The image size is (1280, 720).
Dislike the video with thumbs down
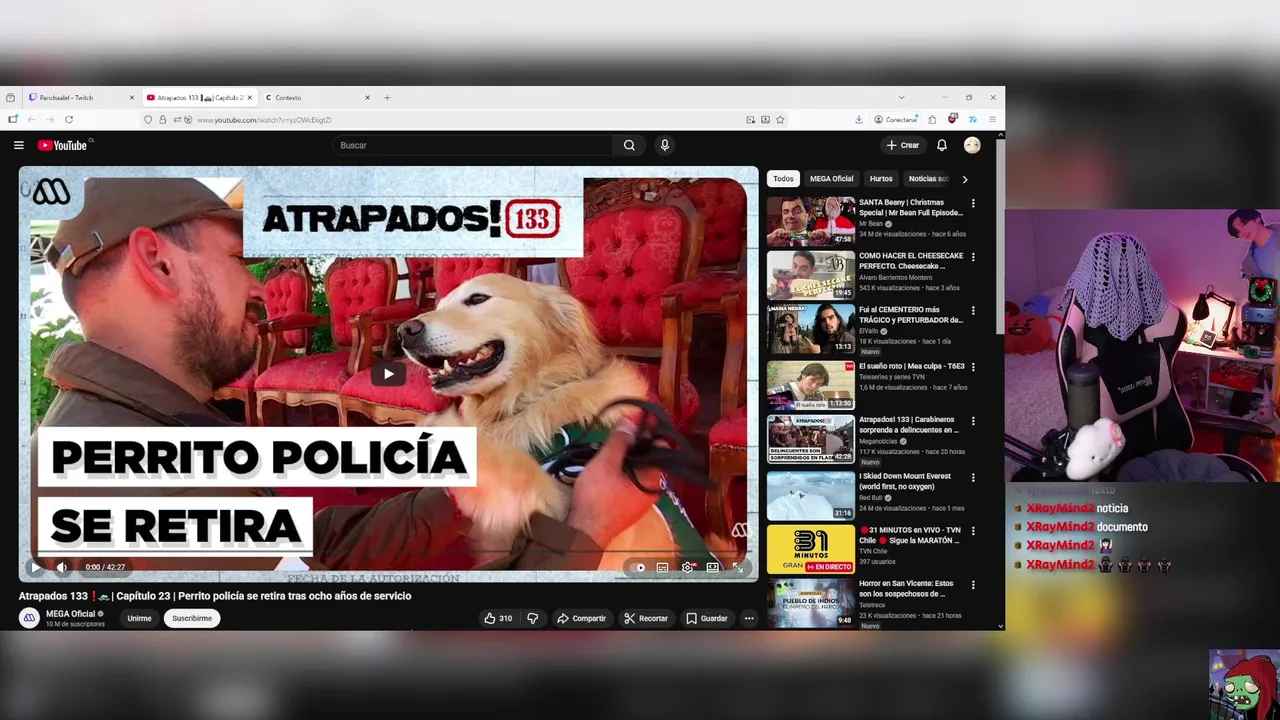532,618
